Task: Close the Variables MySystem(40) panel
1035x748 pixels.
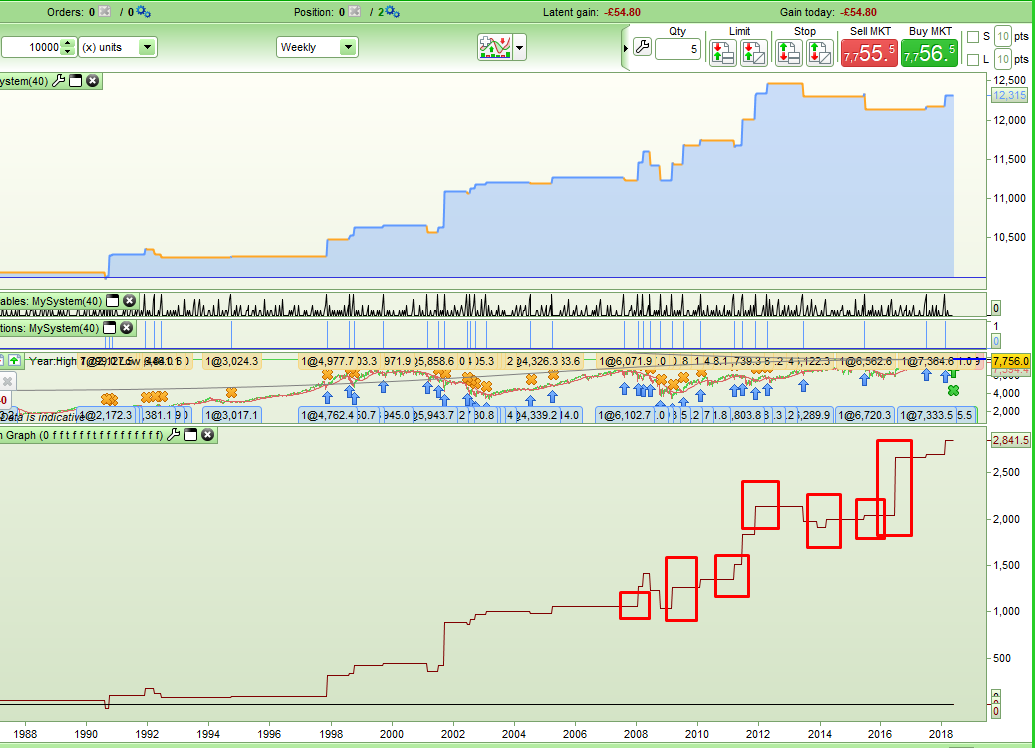Action: (128, 300)
